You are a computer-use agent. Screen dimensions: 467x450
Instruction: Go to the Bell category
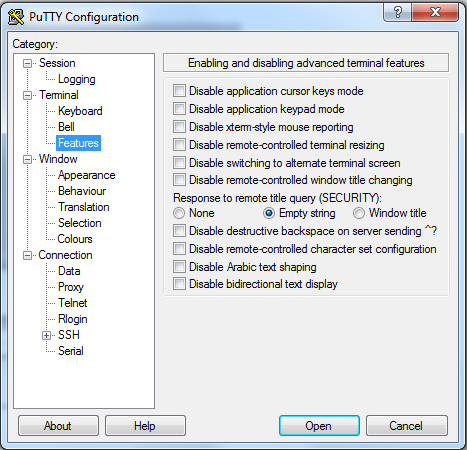click(x=66, y=127)
